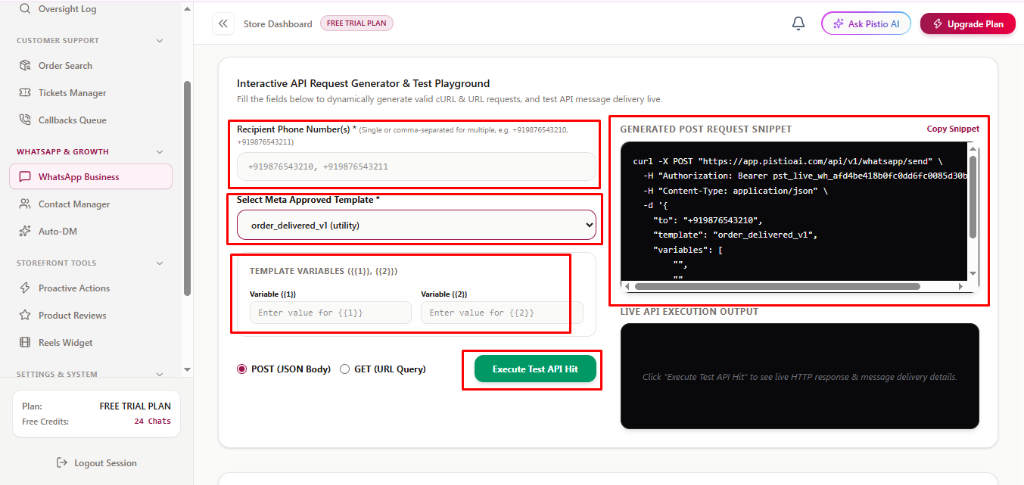
Task: Click lightning icon in Upgrade Plan
Action: (x=938, y=24)
